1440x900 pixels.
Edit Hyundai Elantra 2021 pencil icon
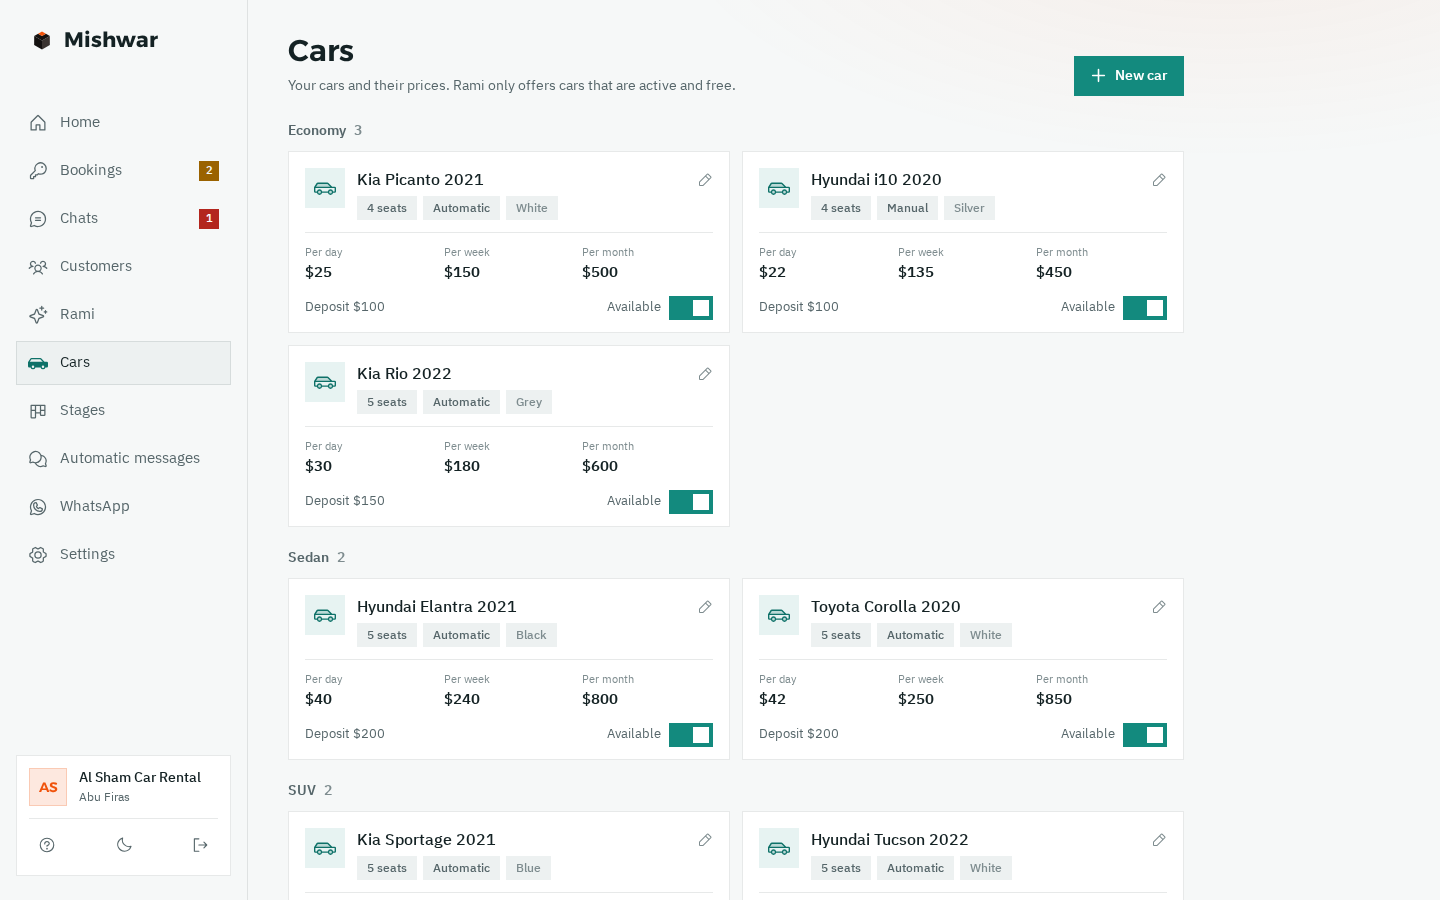[x=705, y=607]
